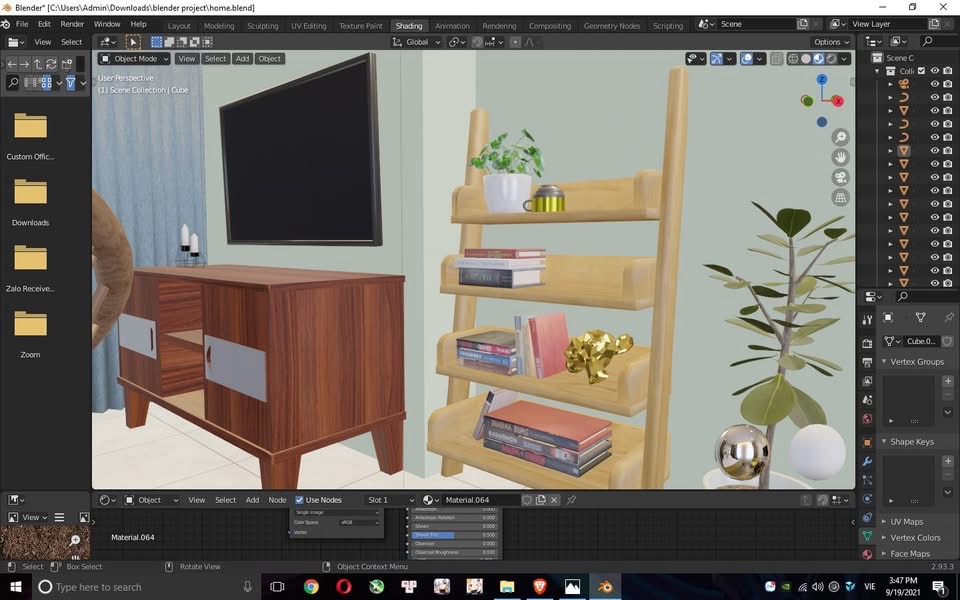Collapse the Vertex Groups panel

coord(884,362)
